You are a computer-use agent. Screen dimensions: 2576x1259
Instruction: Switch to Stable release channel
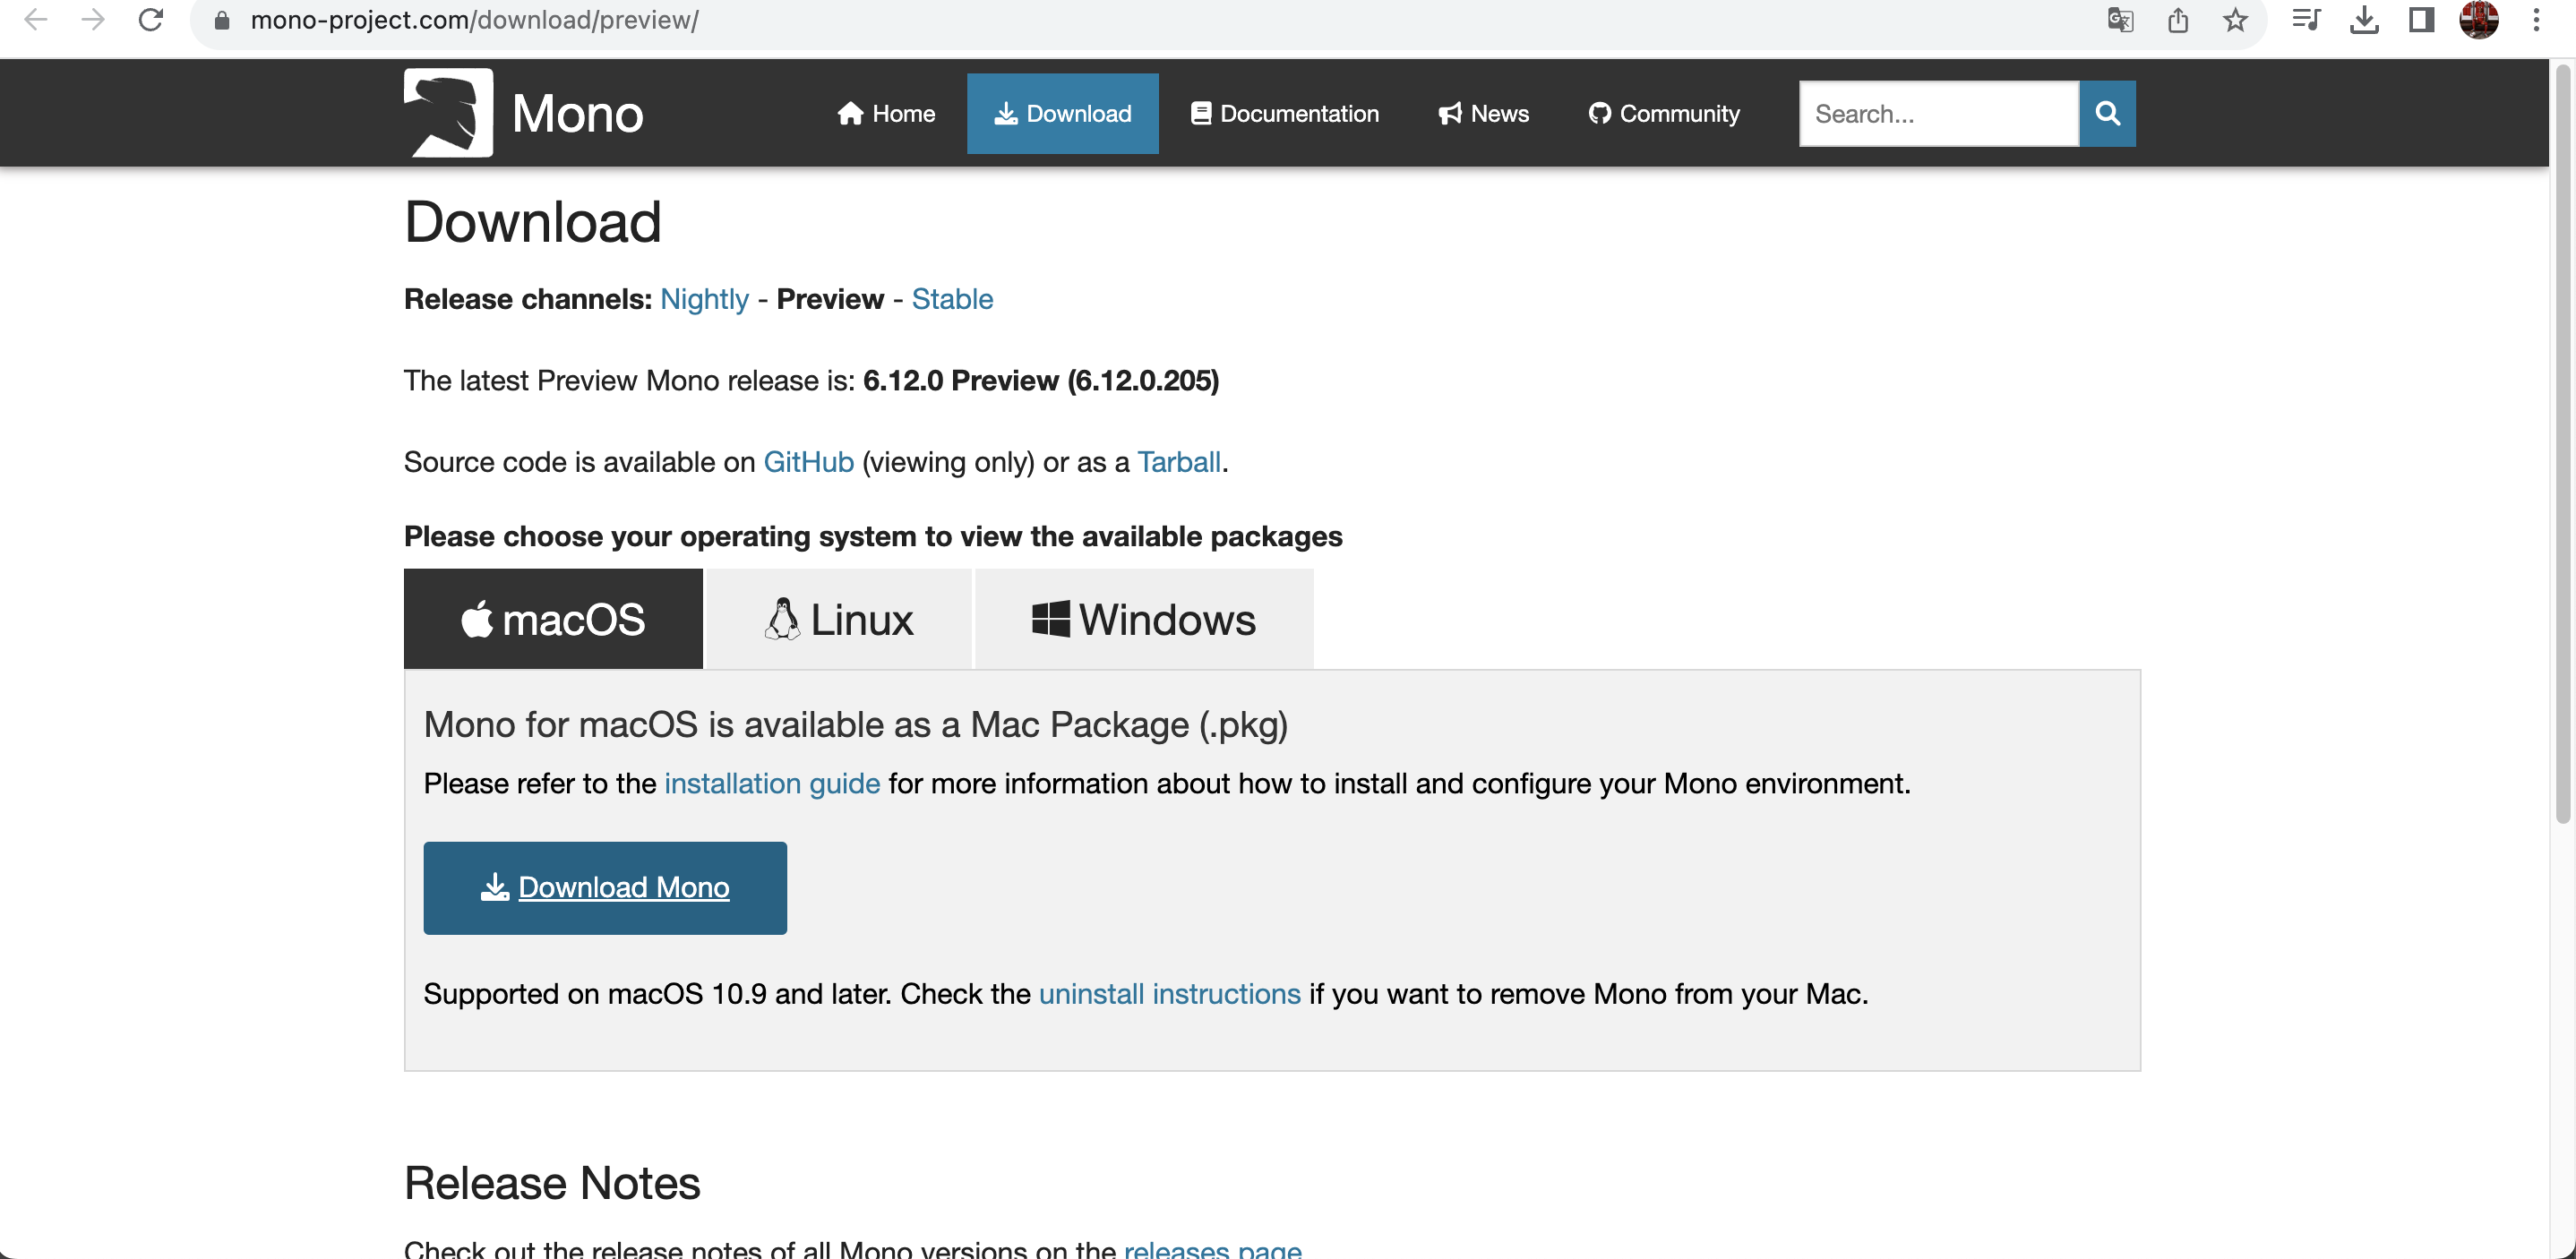coord(952,299)
